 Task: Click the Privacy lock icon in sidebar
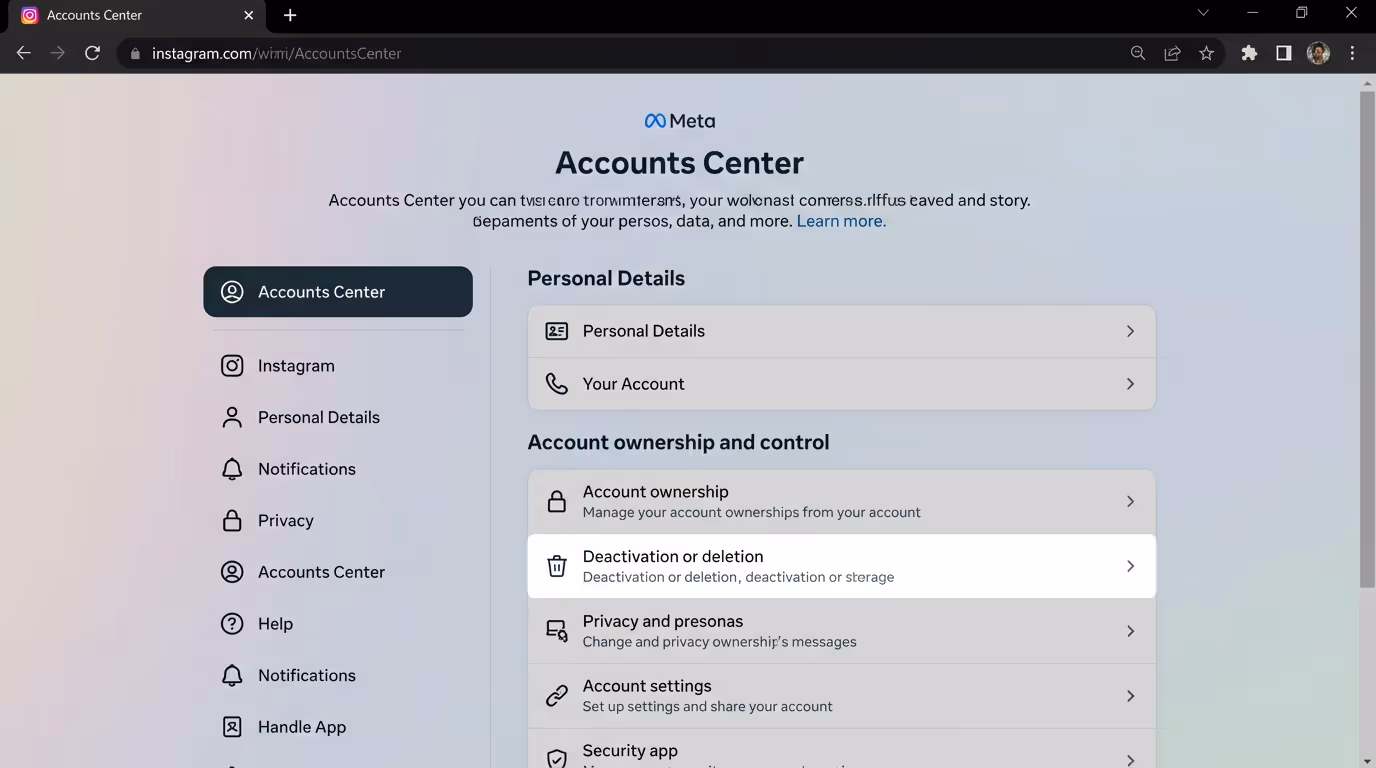[232, 521]
